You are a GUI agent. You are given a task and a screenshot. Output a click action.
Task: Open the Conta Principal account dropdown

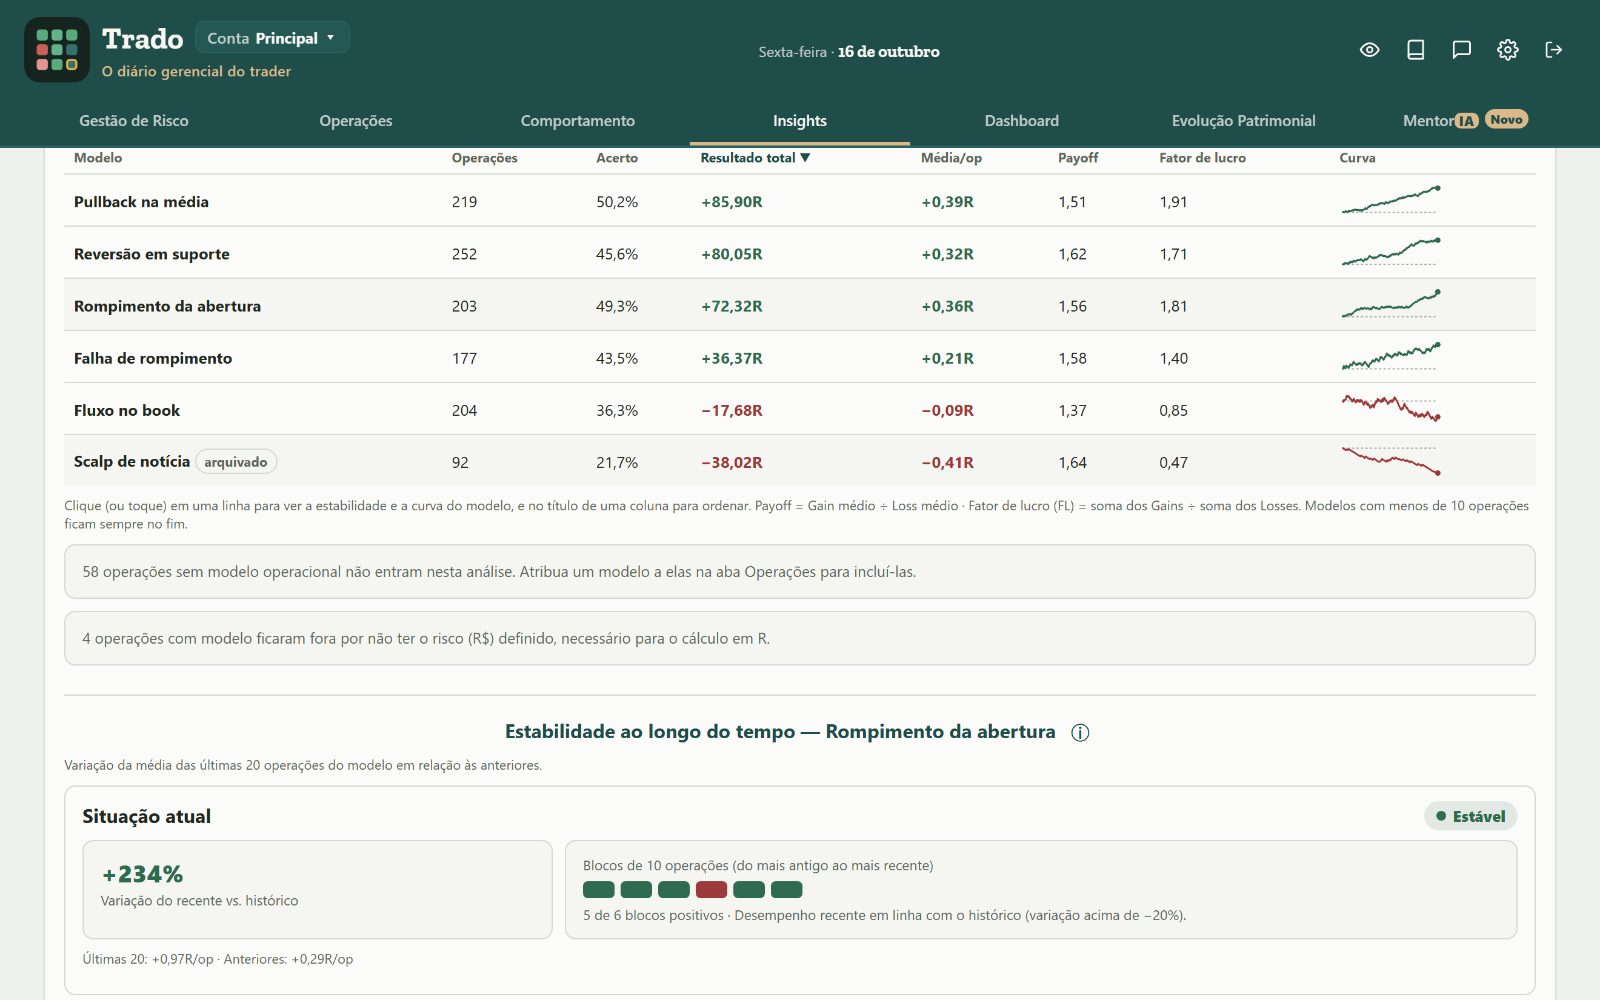[272, 38]
